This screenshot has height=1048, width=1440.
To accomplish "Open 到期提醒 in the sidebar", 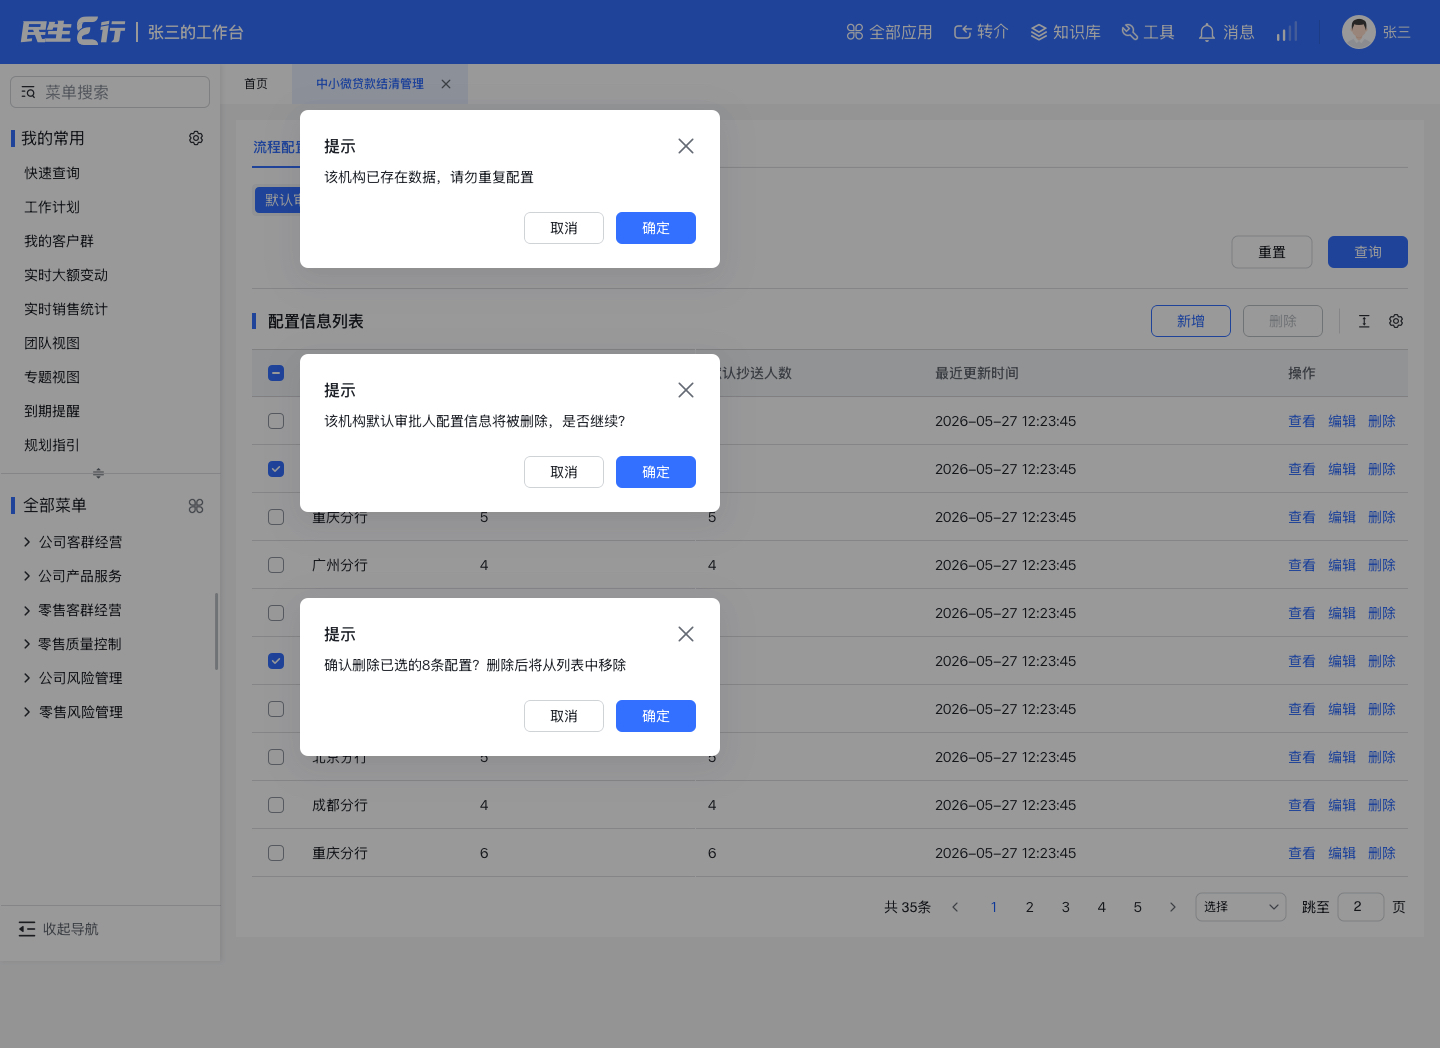I will [52, 411].
